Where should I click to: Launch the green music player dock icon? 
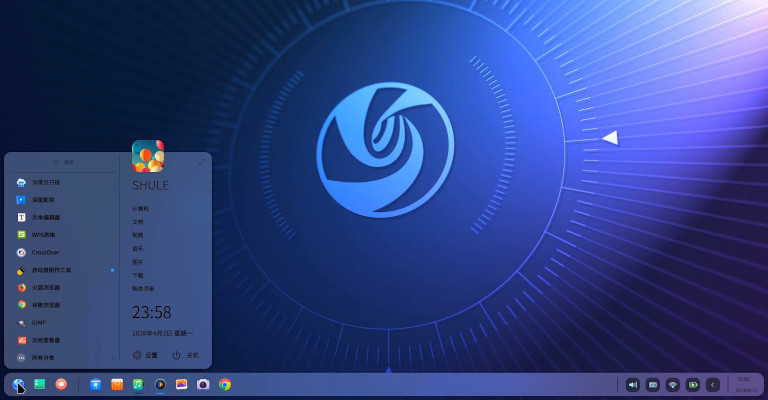point(138,384)
